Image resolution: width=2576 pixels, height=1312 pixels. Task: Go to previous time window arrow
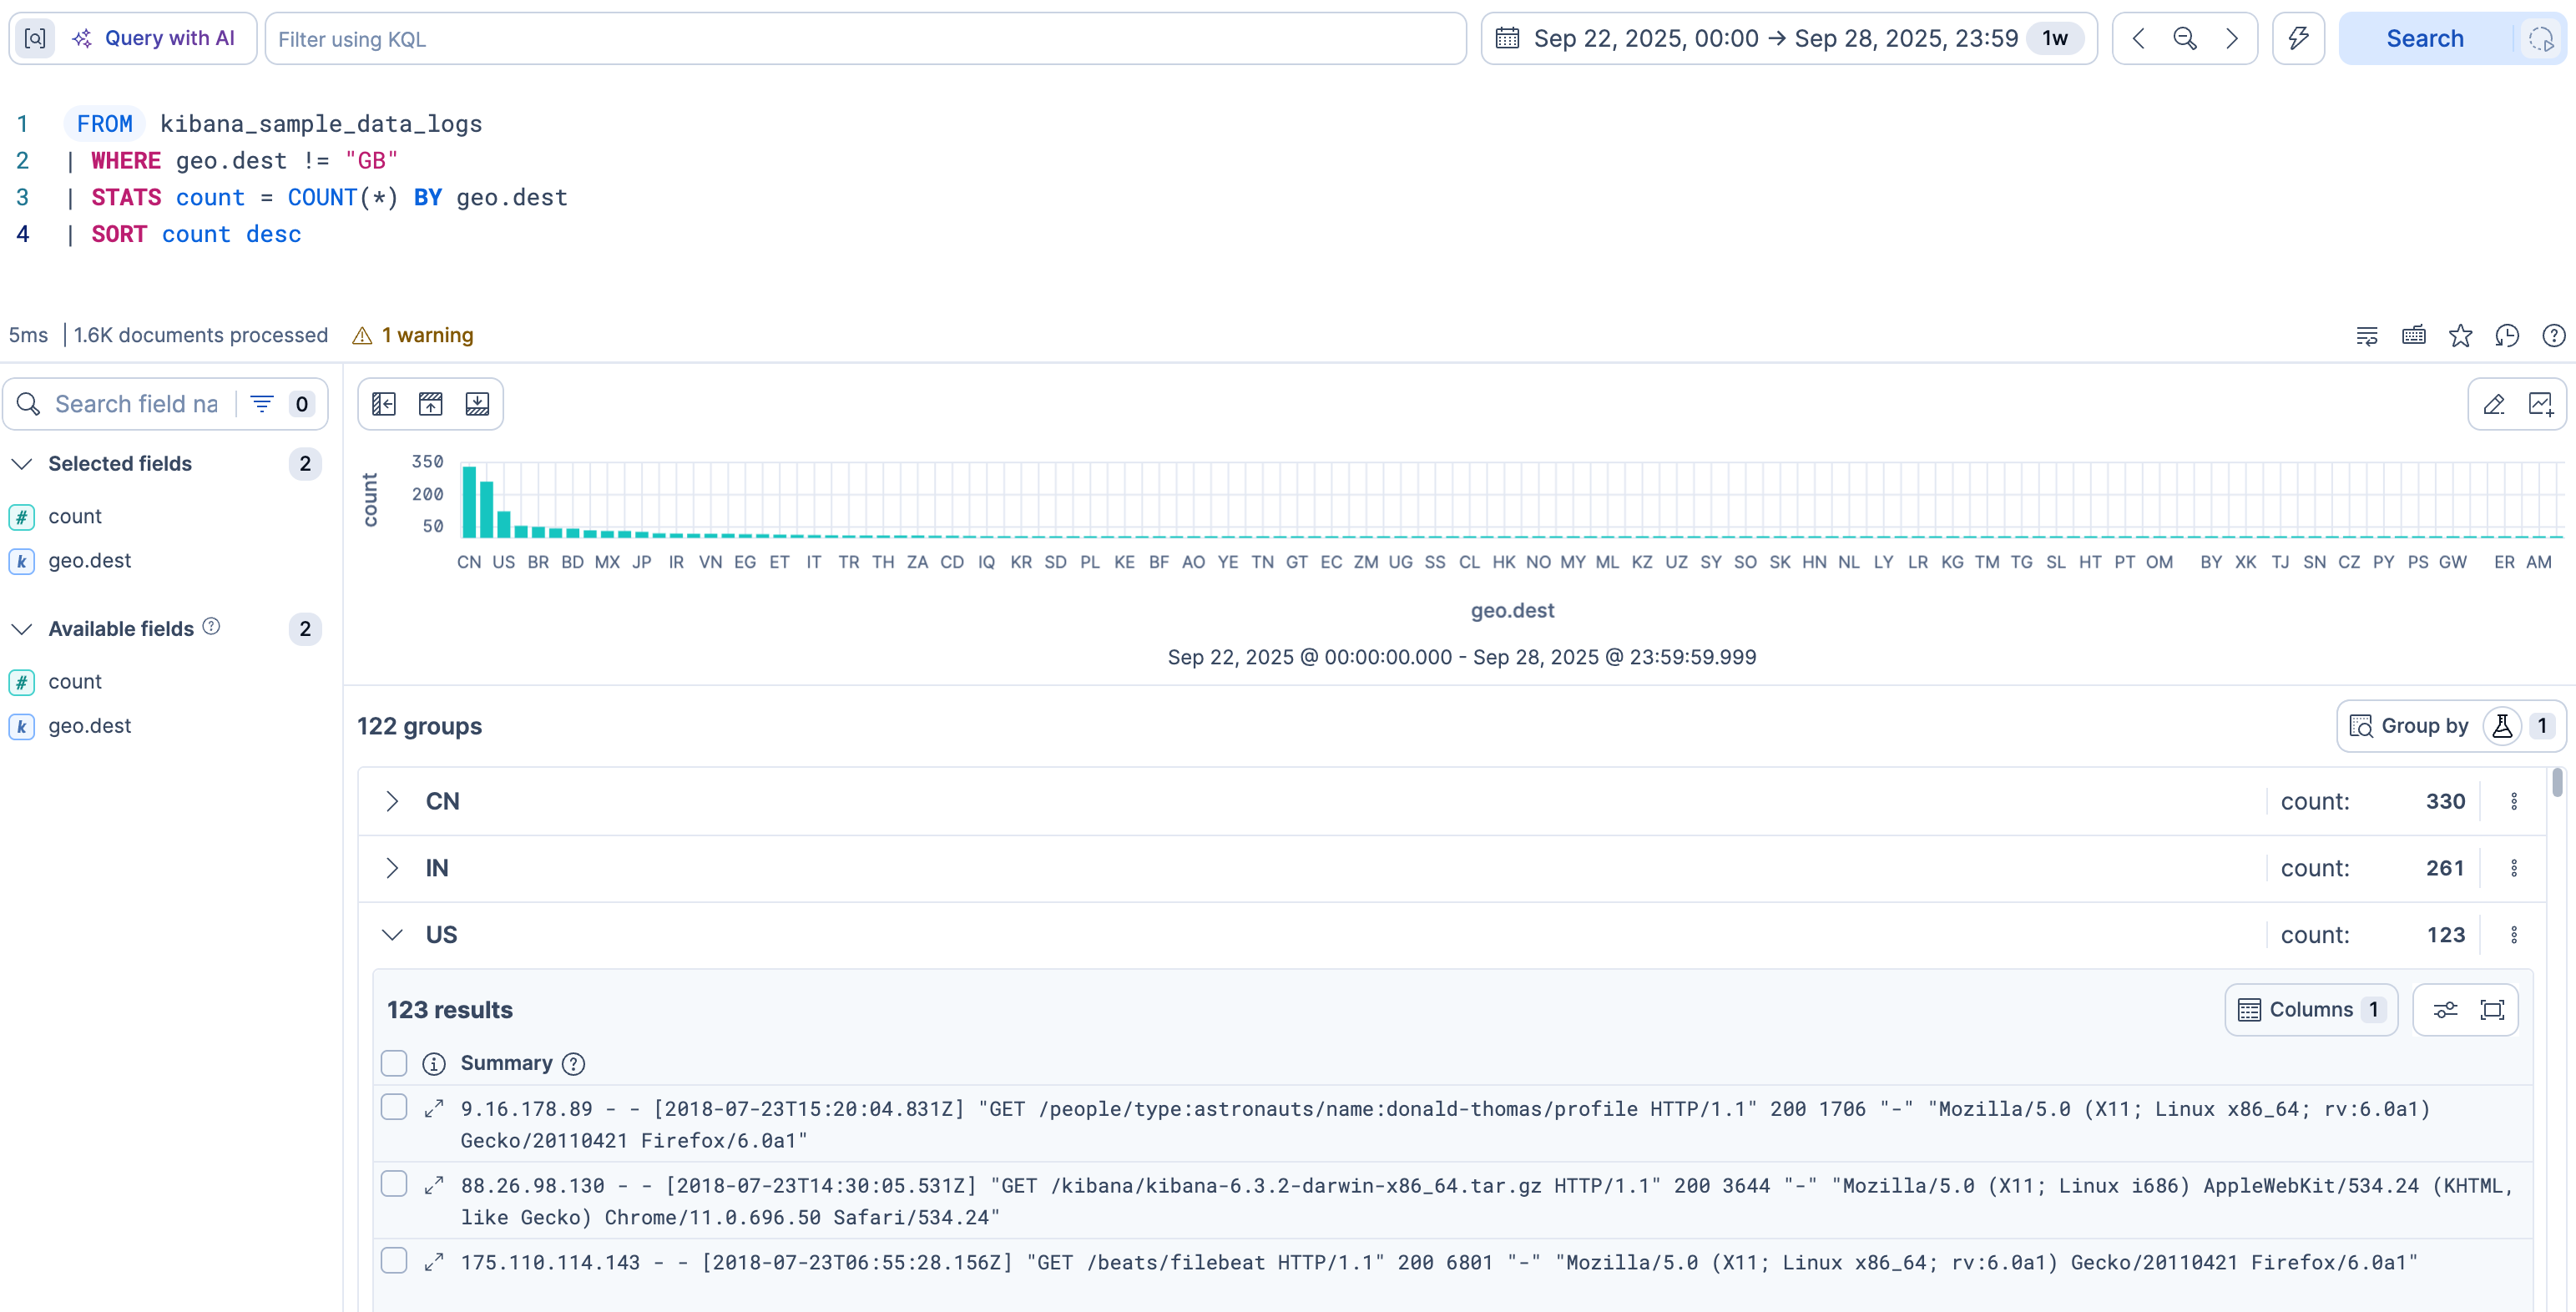pyautogui.click(x=2138, y=39)
